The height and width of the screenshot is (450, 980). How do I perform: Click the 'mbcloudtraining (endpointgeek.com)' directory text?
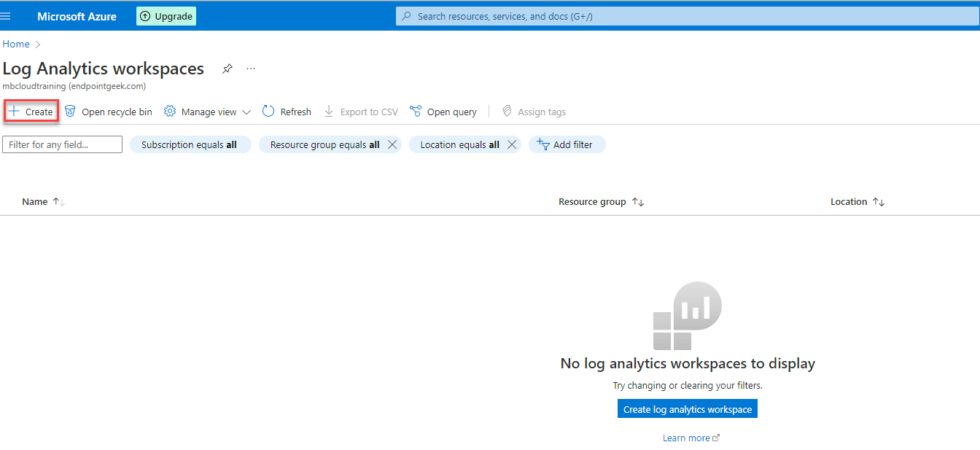pyautogui.click(x=74, y=86)
